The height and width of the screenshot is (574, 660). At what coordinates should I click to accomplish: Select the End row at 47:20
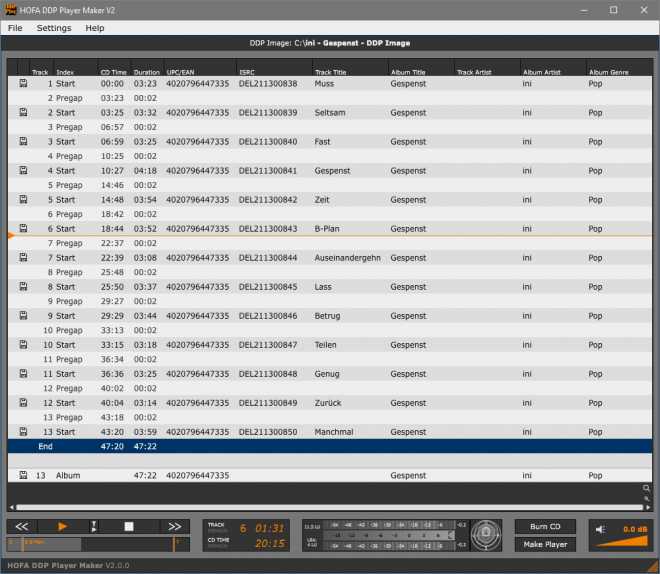coord(330,446)
